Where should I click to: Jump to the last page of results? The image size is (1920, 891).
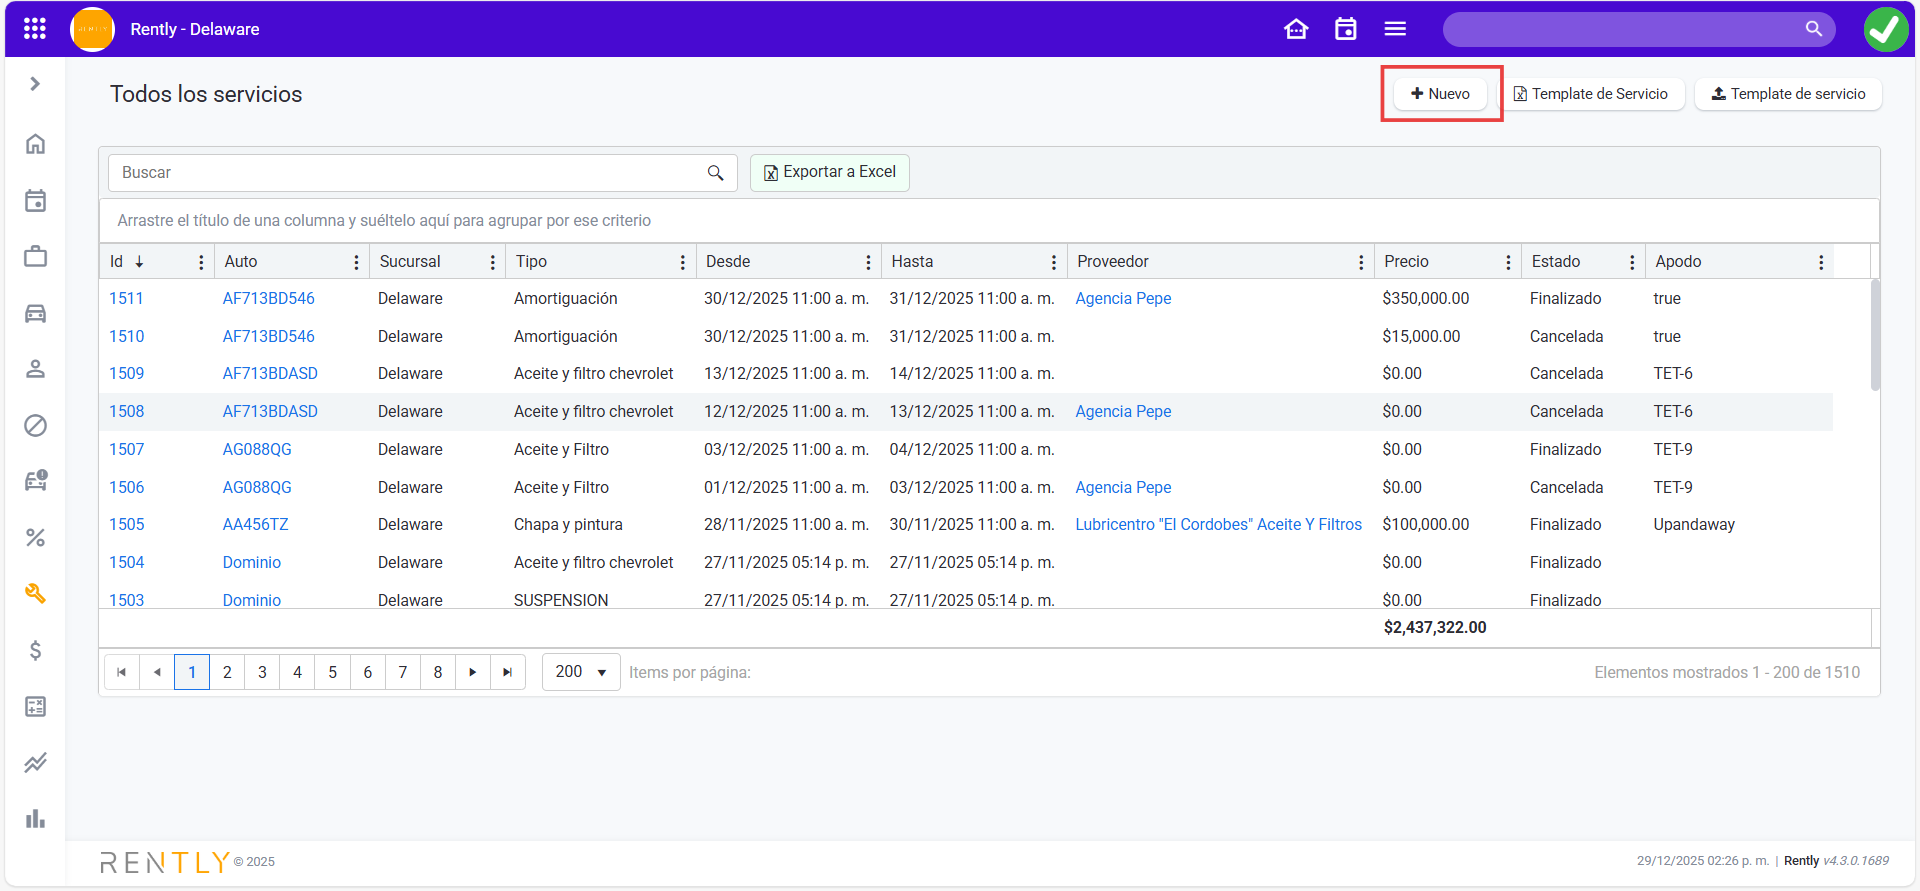coord(508,672)
